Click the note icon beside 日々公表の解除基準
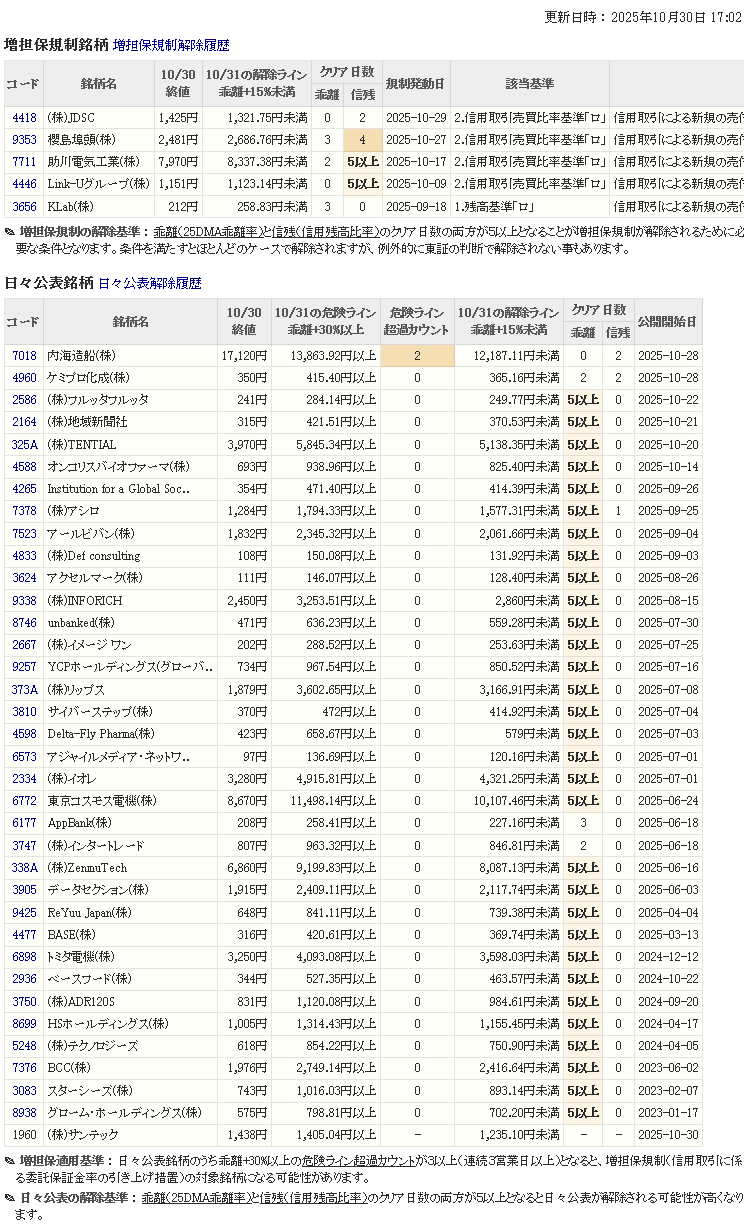 click(x=10, y=1198)
